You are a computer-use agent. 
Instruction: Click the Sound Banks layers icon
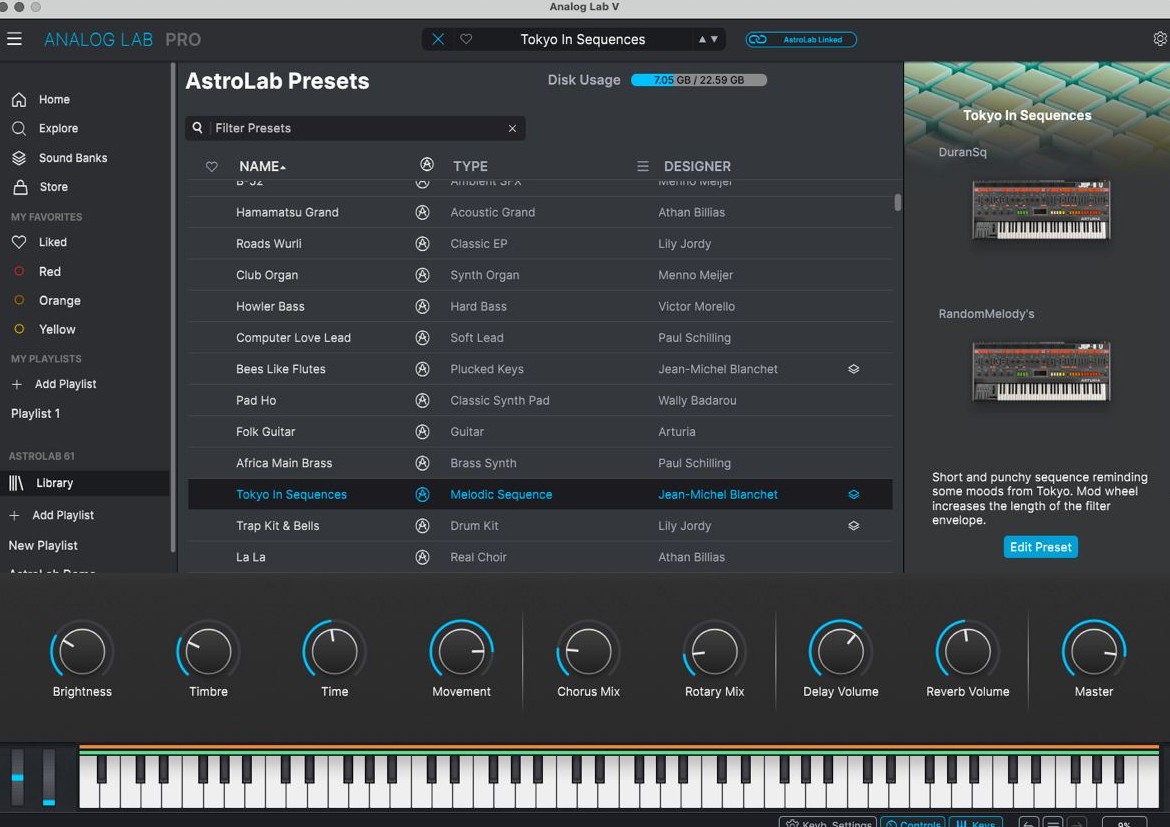19,158
